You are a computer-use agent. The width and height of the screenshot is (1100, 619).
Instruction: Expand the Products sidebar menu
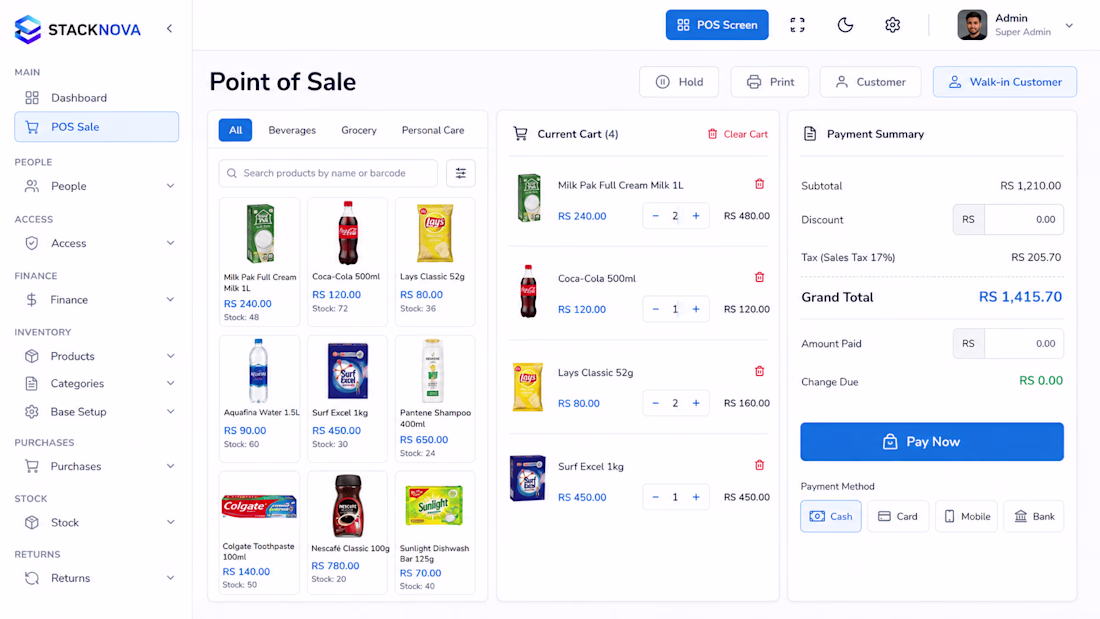[96, 356]
